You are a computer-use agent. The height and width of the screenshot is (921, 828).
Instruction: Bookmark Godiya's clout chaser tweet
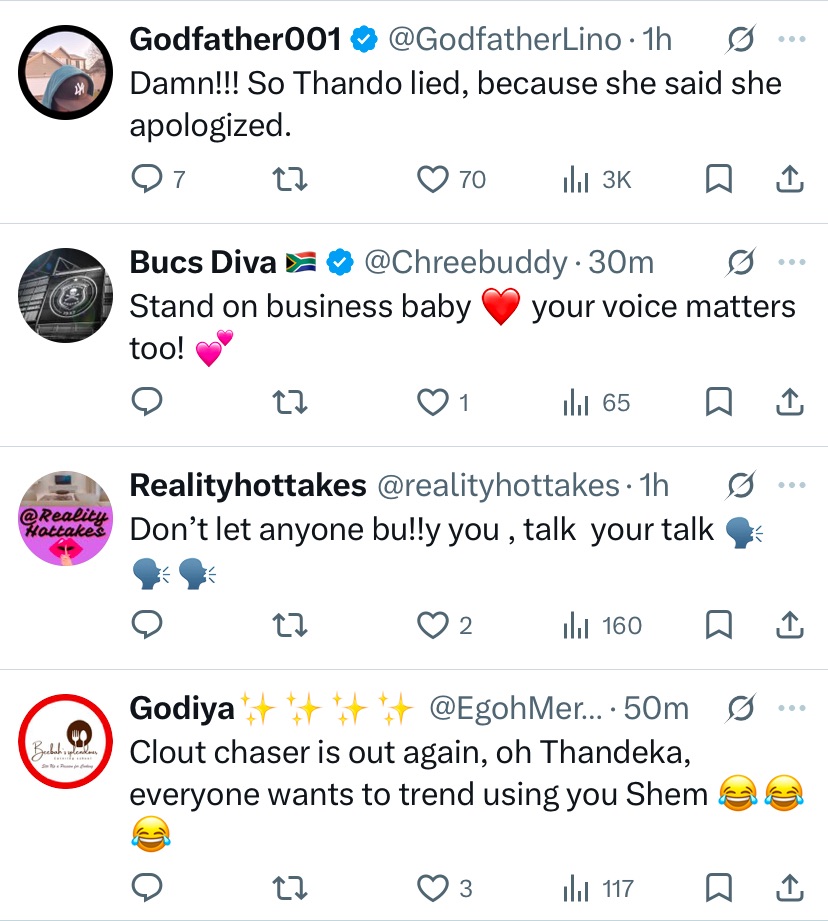(x=718, y=888)
